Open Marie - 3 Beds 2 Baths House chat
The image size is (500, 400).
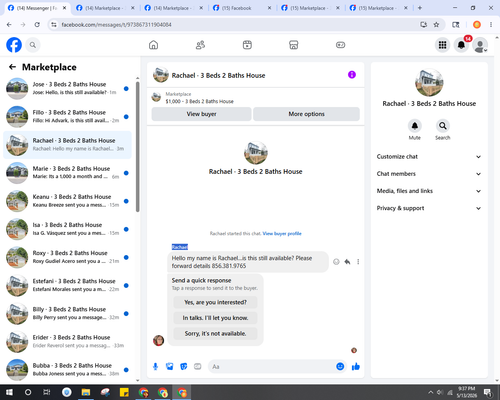[67, 173]
